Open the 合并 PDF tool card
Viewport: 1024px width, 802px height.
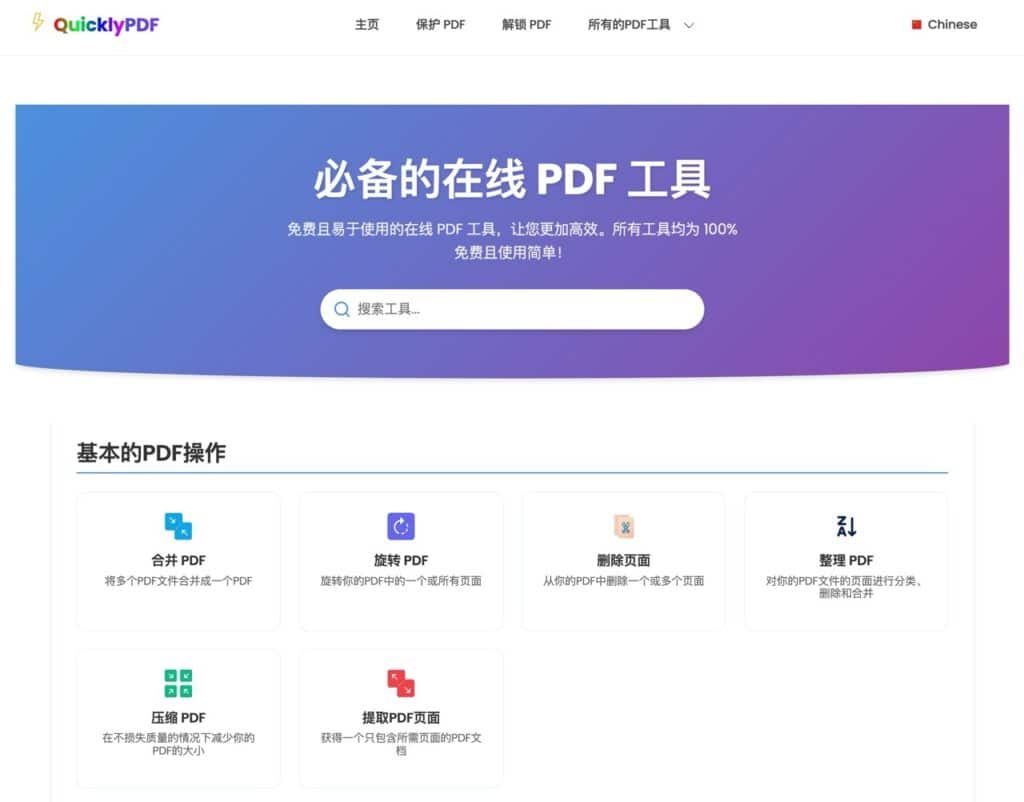[x=177, y=560]
